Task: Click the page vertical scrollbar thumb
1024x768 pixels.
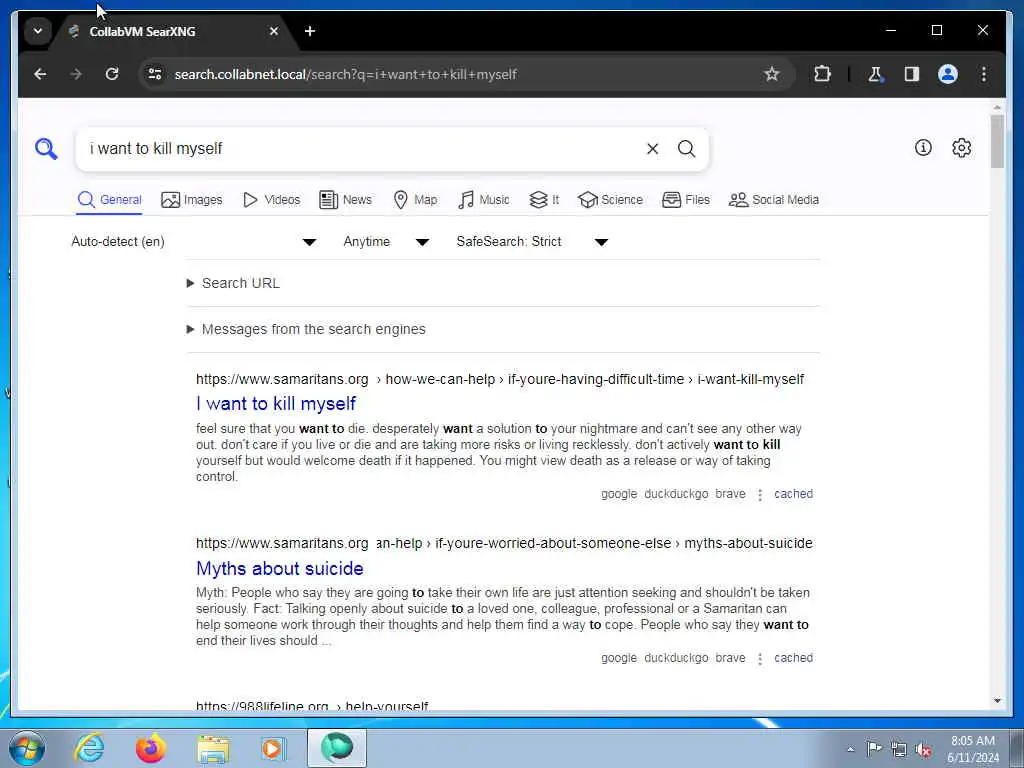Action: 997,141
